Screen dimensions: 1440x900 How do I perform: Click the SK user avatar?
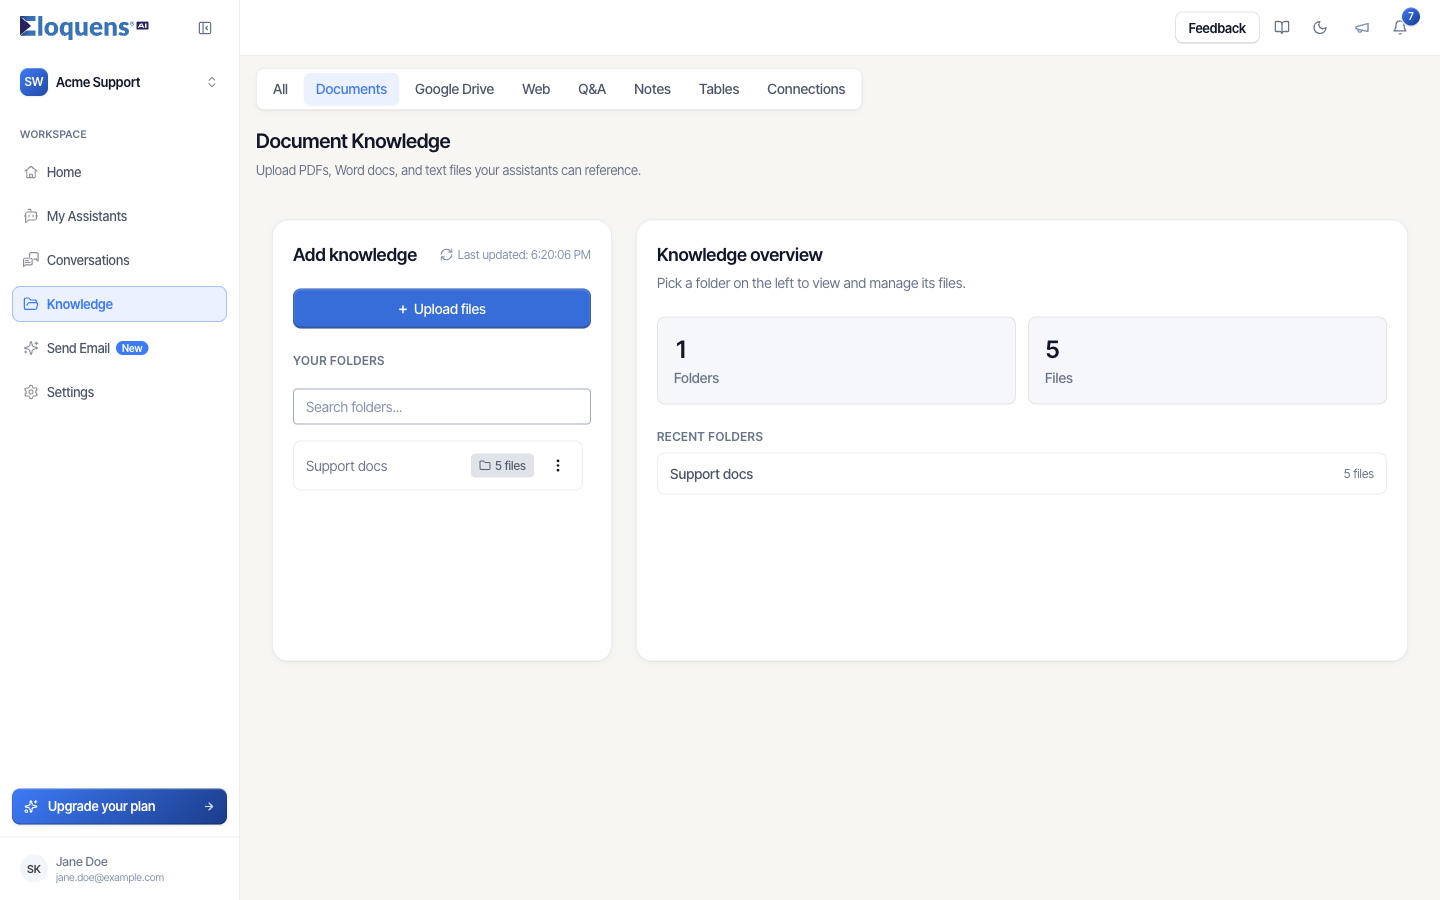(34, 869)
